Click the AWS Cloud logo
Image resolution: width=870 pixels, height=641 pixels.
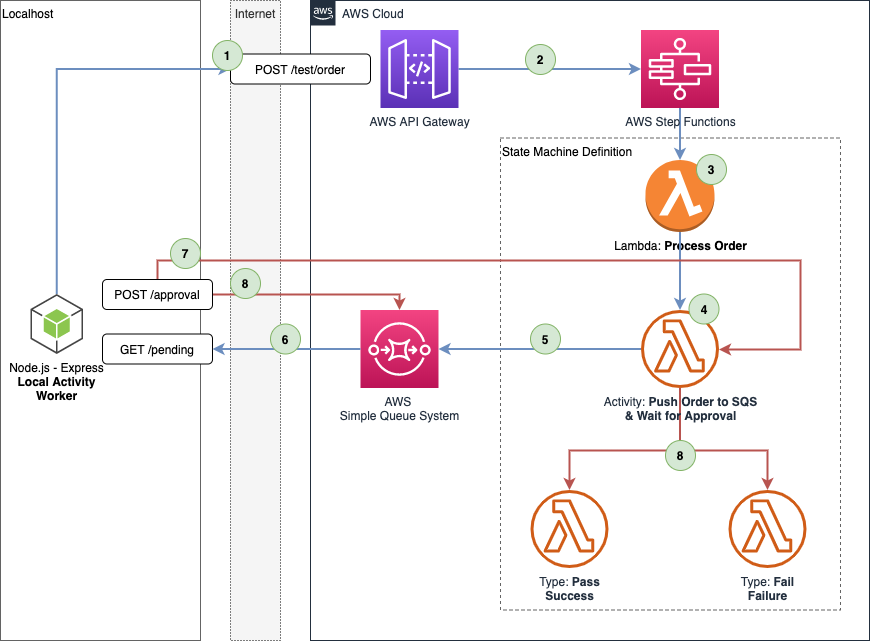(x=323, y=13)
